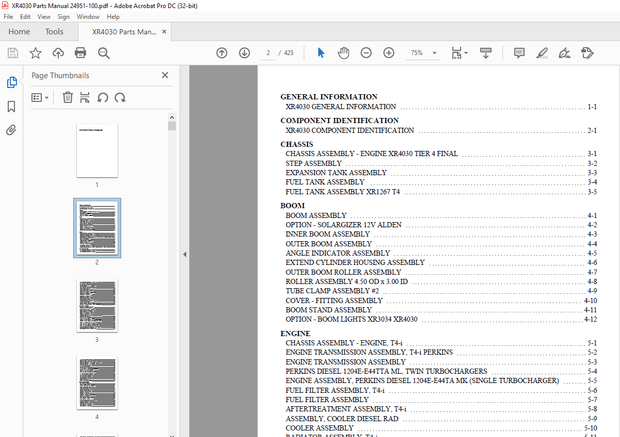
Task: Go to the previous page arrow
Action: tap(222, 53)
